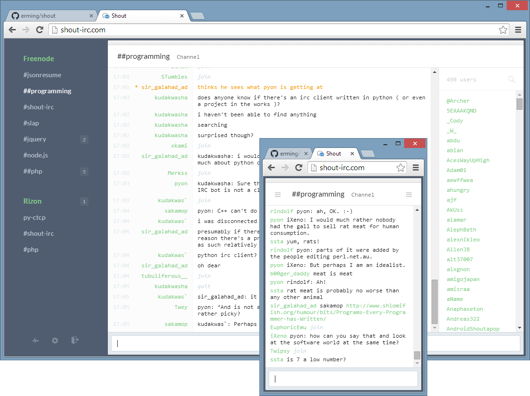Click nickname Twey in the large window chat
Screen dimensions: 530x396
click(x=181, y=307)
